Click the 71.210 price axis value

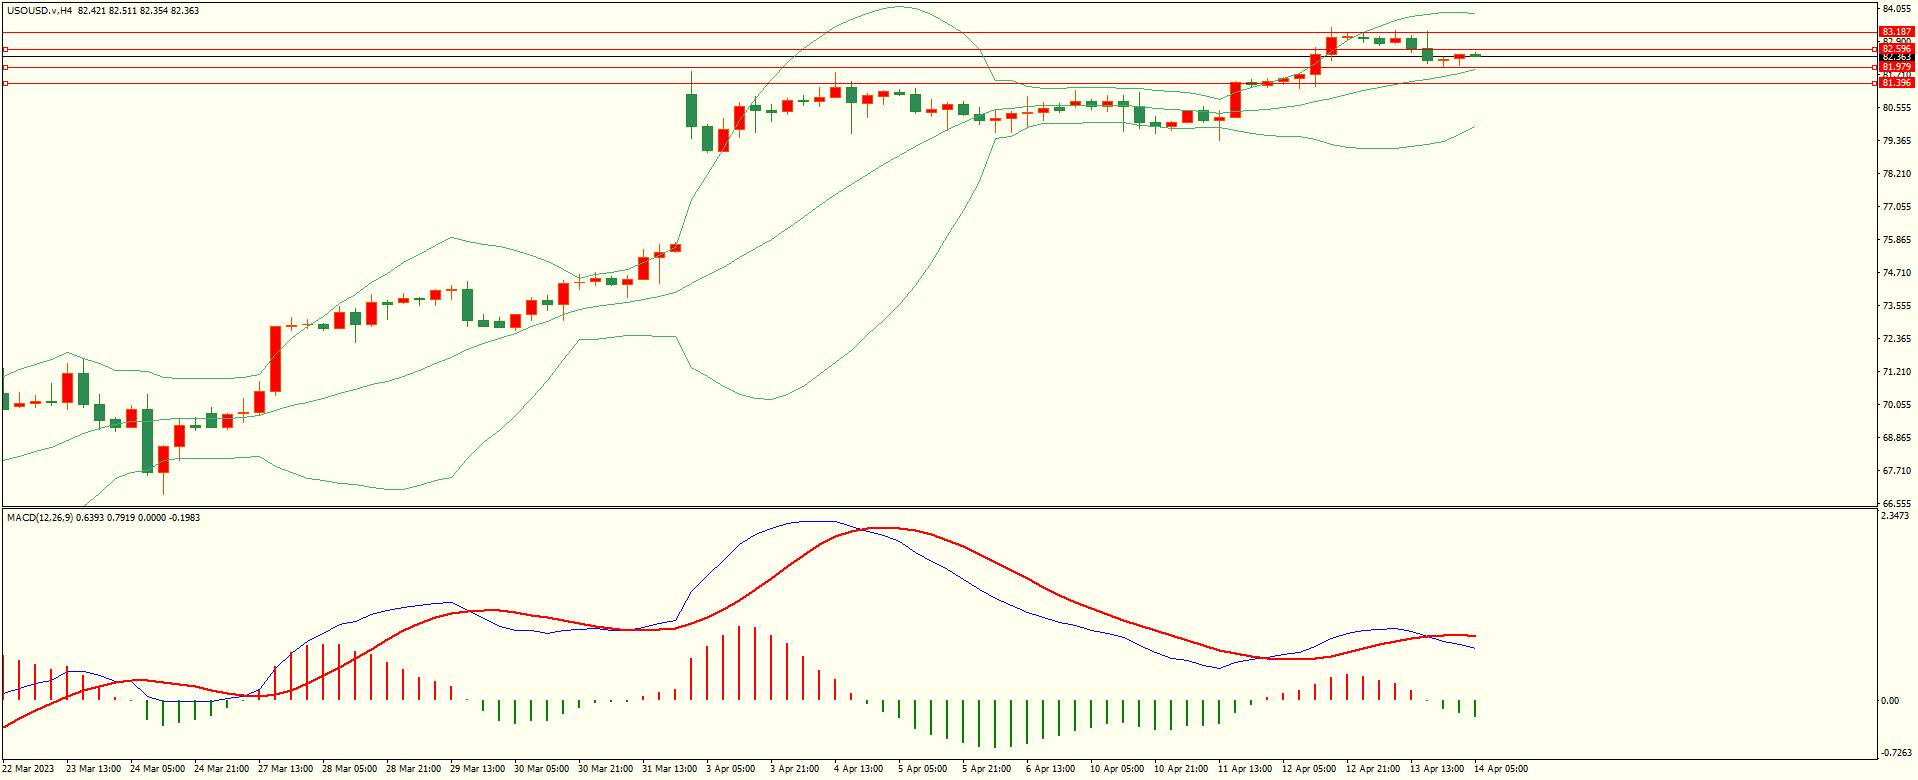point(1897,372)
